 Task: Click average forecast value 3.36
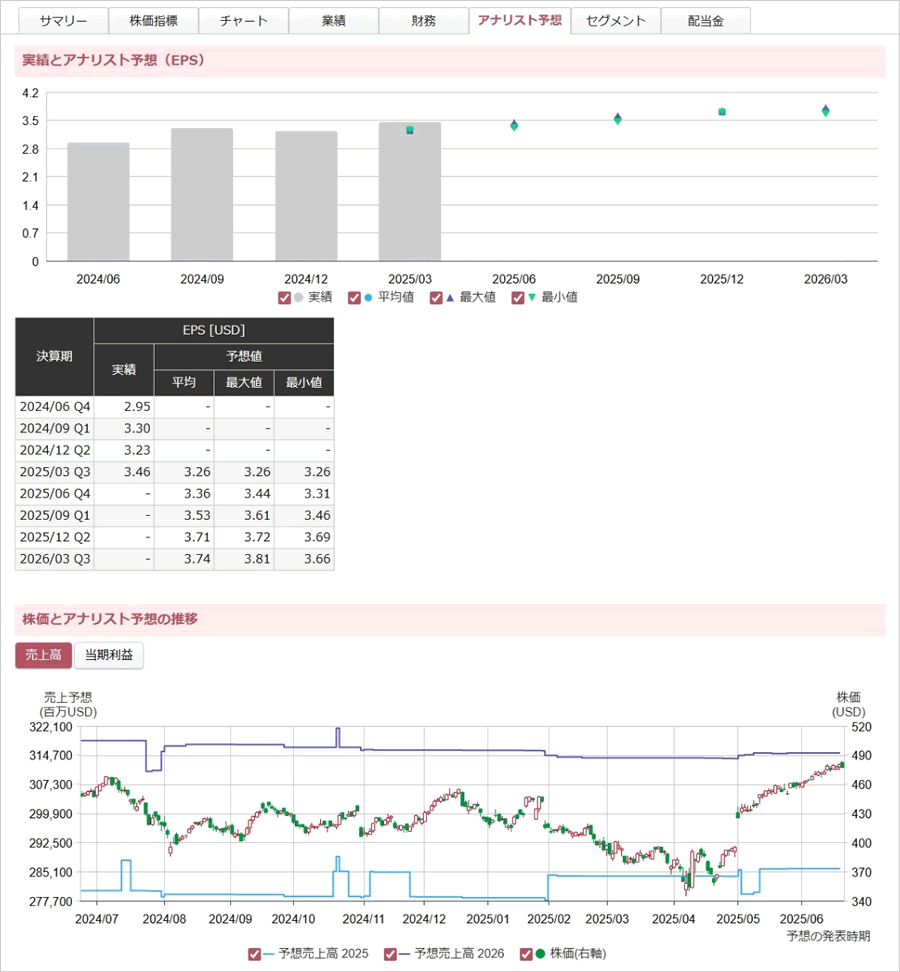[x=197, y=493]
